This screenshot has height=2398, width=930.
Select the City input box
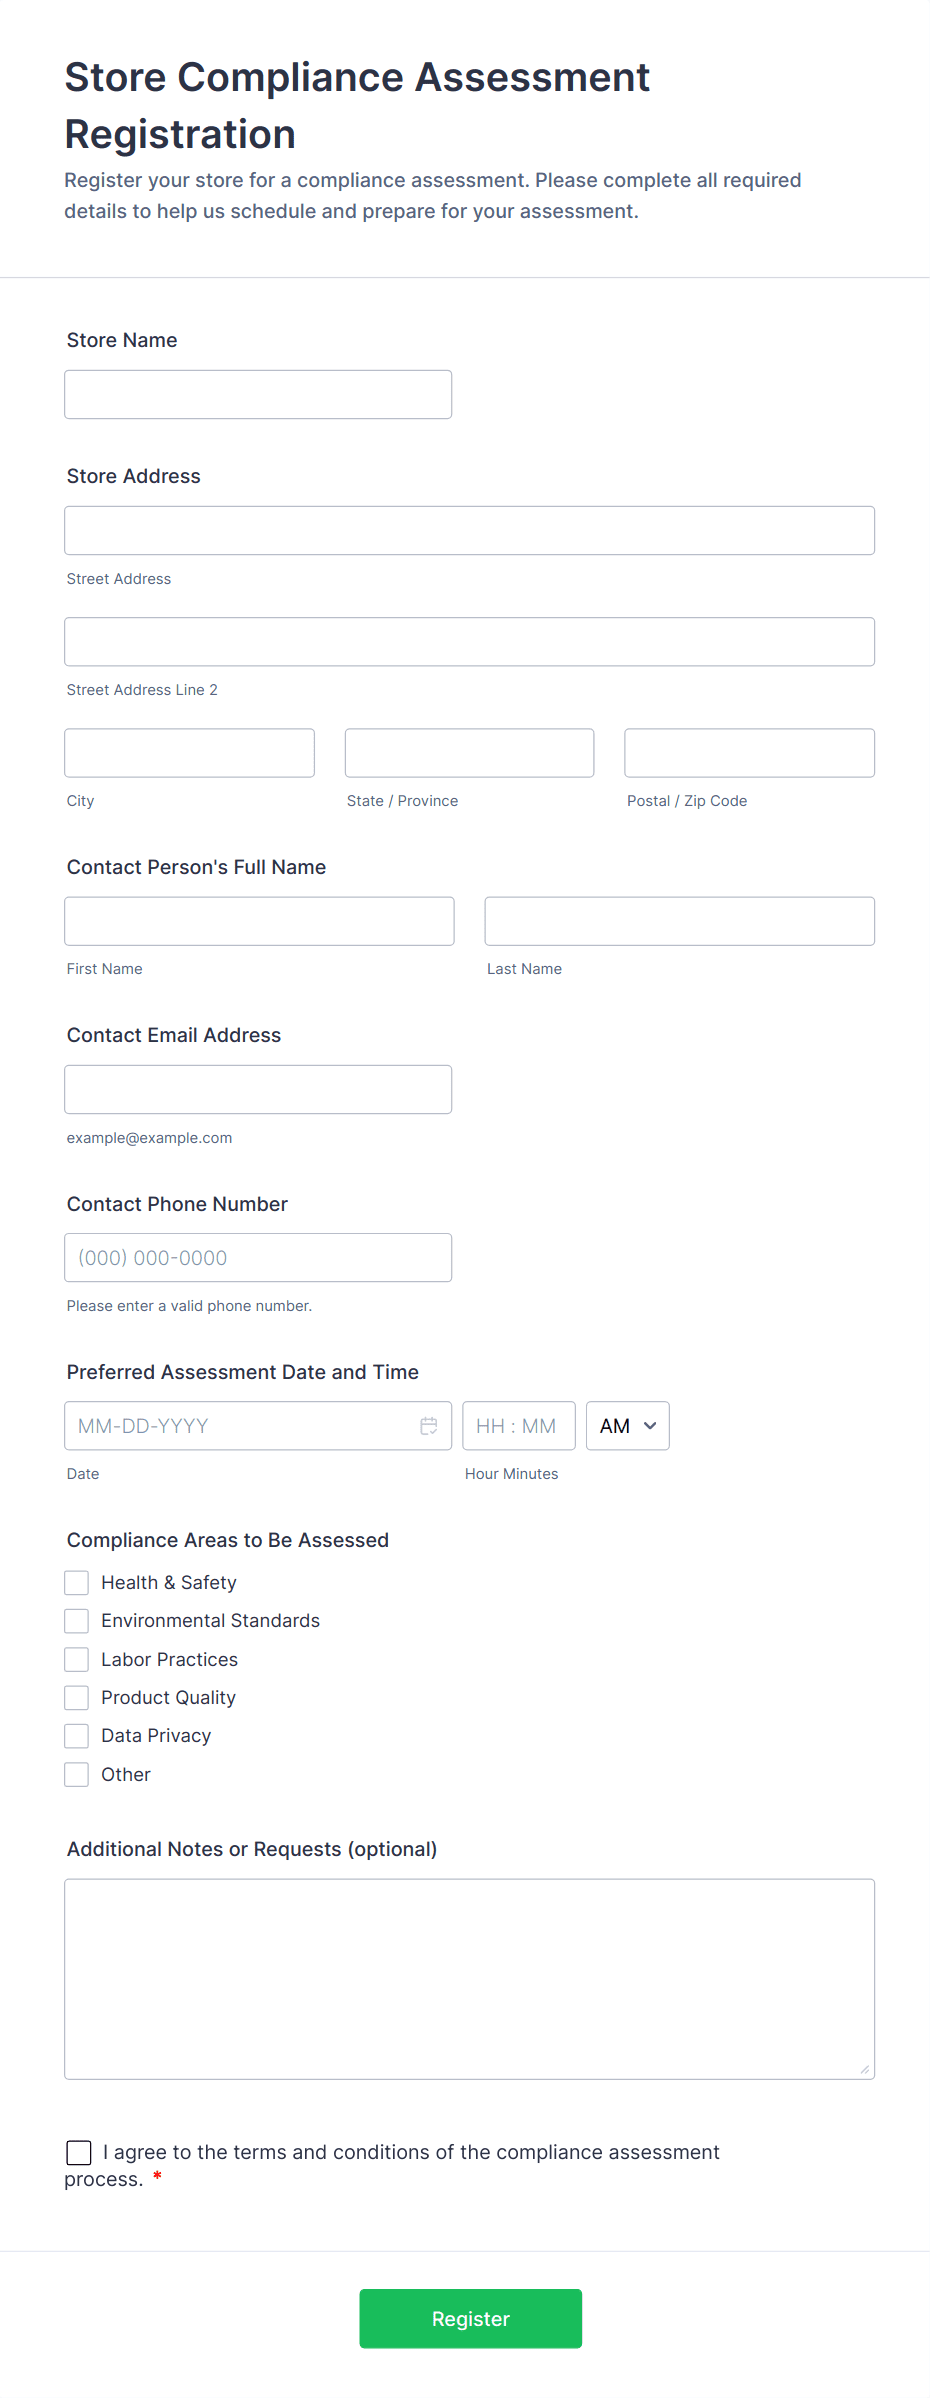pos(189,753)
